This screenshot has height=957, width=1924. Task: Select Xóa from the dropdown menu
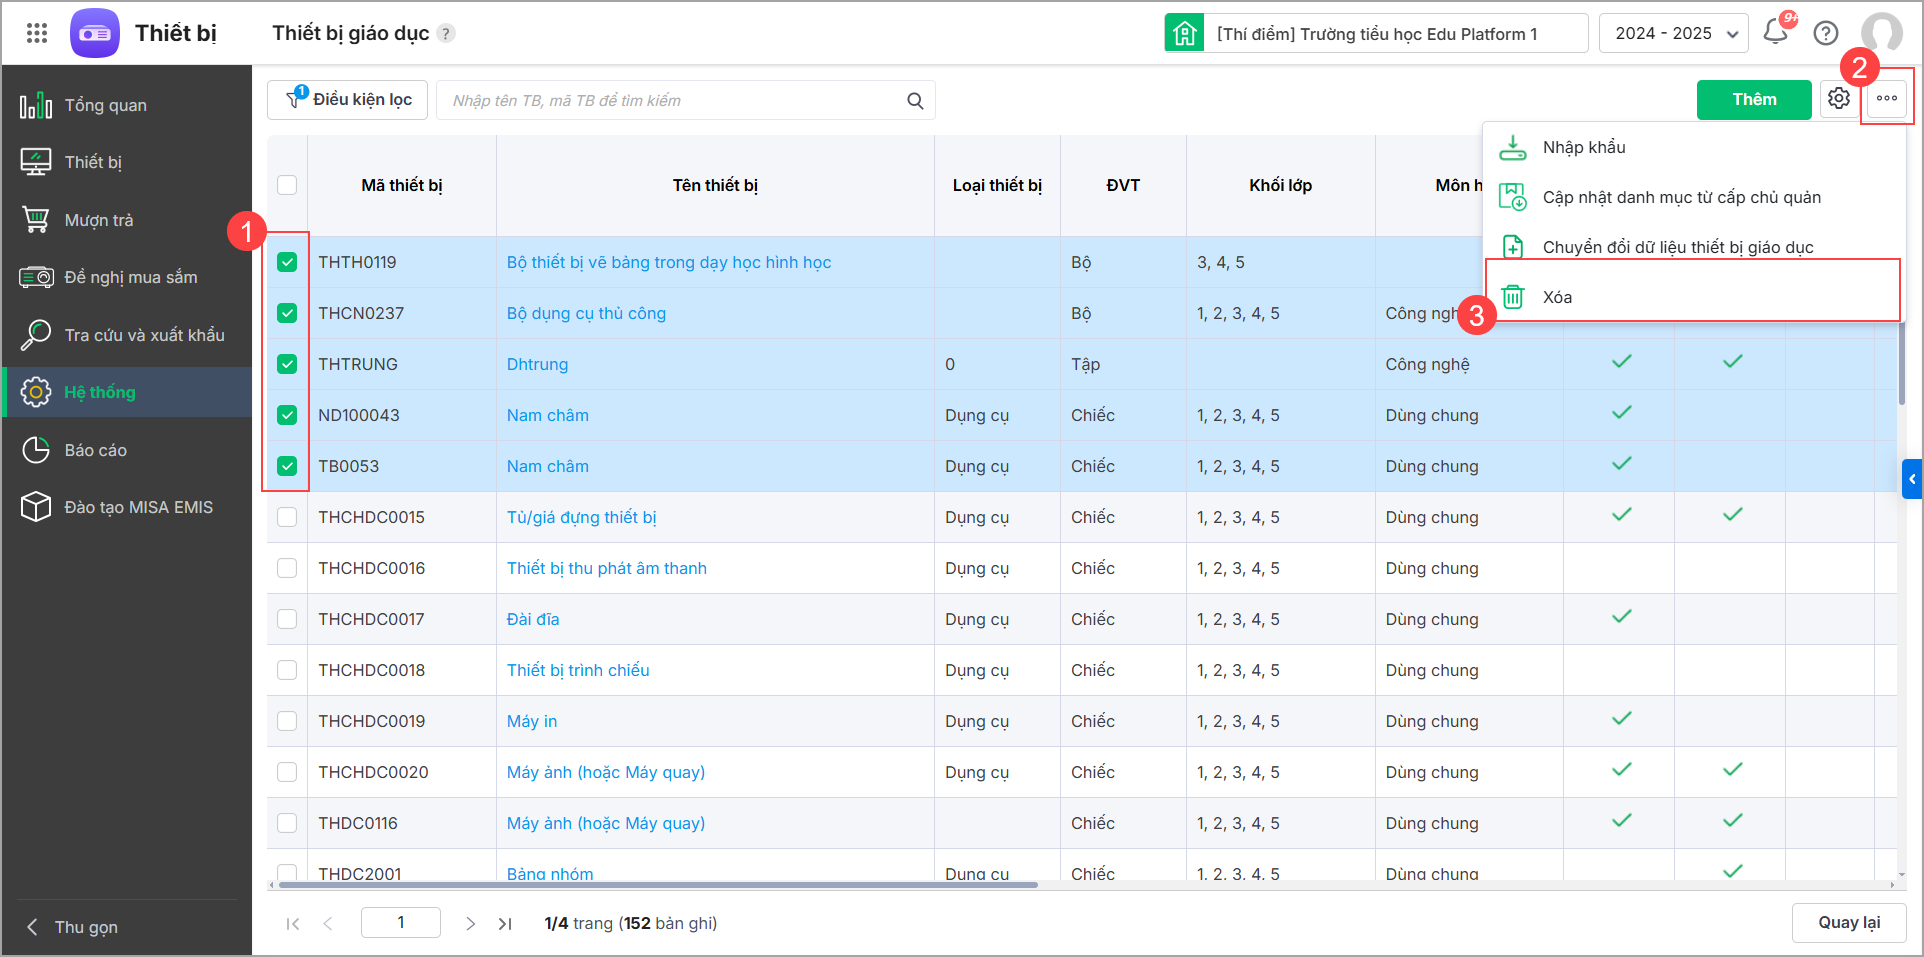[x=1557, y=297]
